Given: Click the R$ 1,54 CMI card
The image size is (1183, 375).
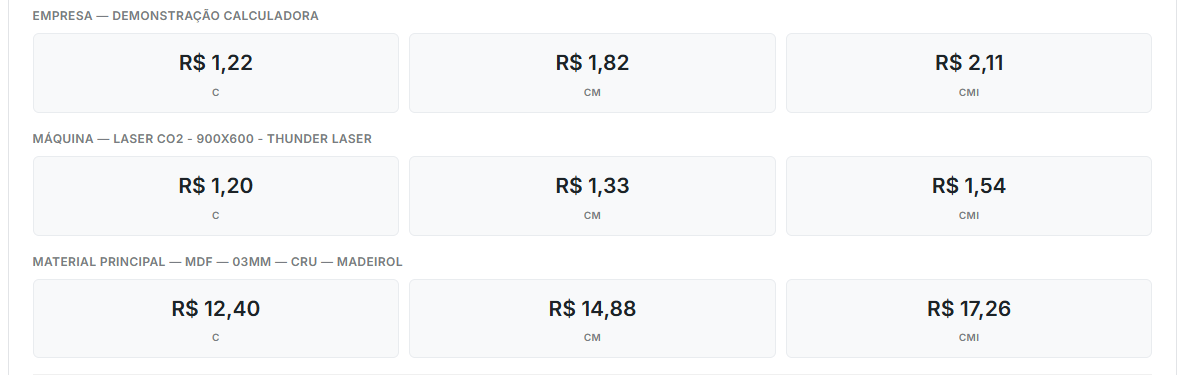Looking at the screenshot, I should tap(969, 196).
